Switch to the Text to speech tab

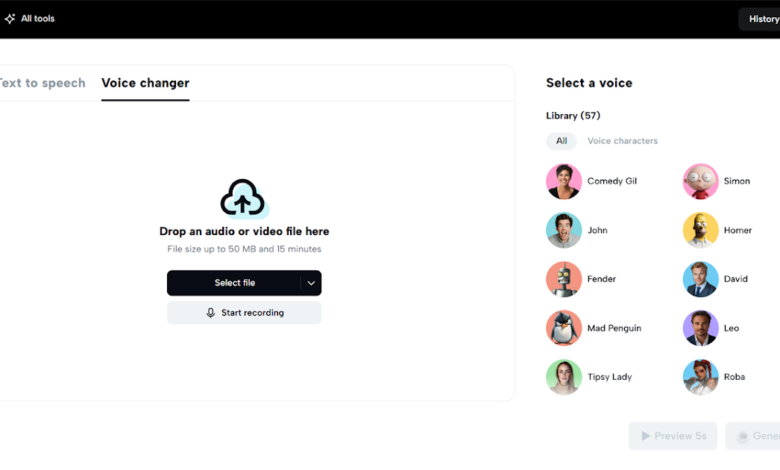click(x=42, y=83)
